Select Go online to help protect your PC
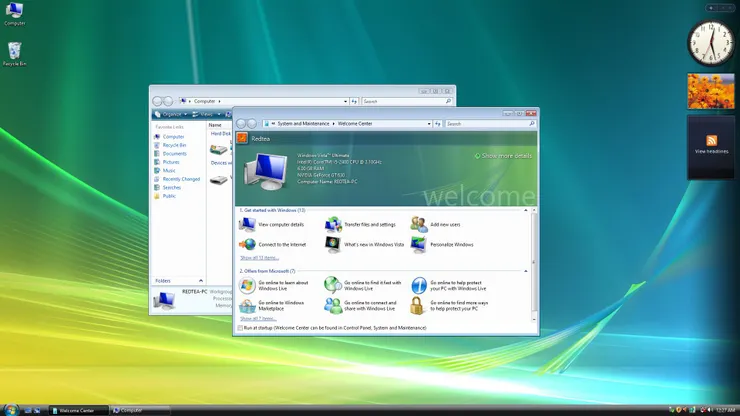This screenshot has width=740, height=416. tap(448, 286)
